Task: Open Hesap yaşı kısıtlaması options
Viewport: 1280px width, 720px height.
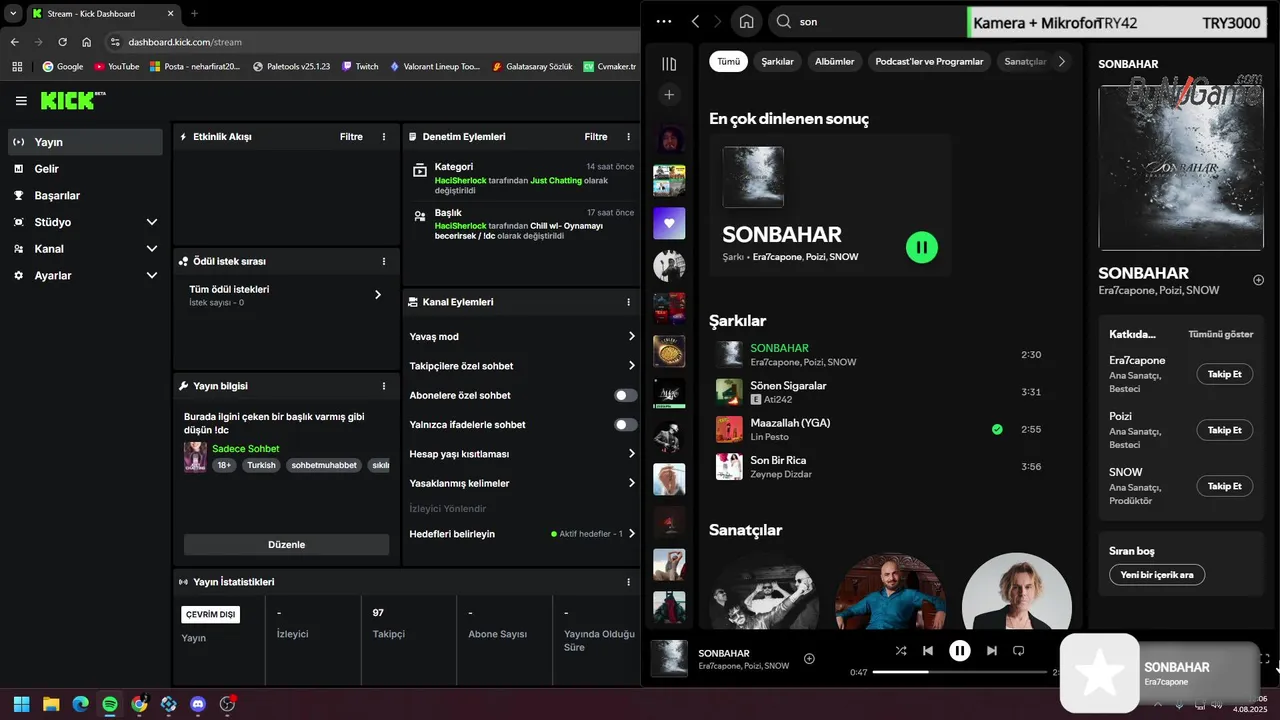Action: click(523, 454)
